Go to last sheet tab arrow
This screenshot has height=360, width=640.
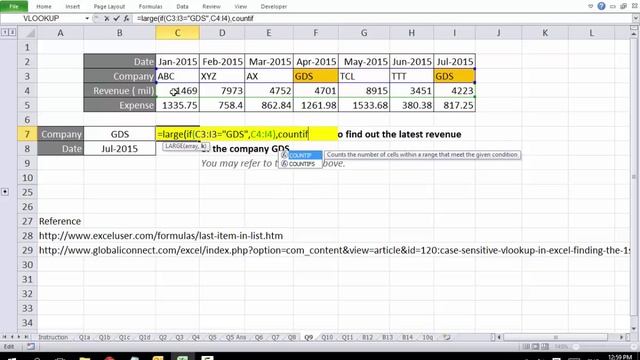tap(26, 337)
